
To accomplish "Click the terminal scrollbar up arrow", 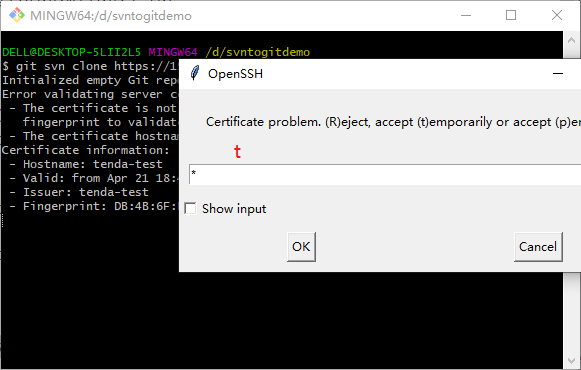I will coord(571,41).
